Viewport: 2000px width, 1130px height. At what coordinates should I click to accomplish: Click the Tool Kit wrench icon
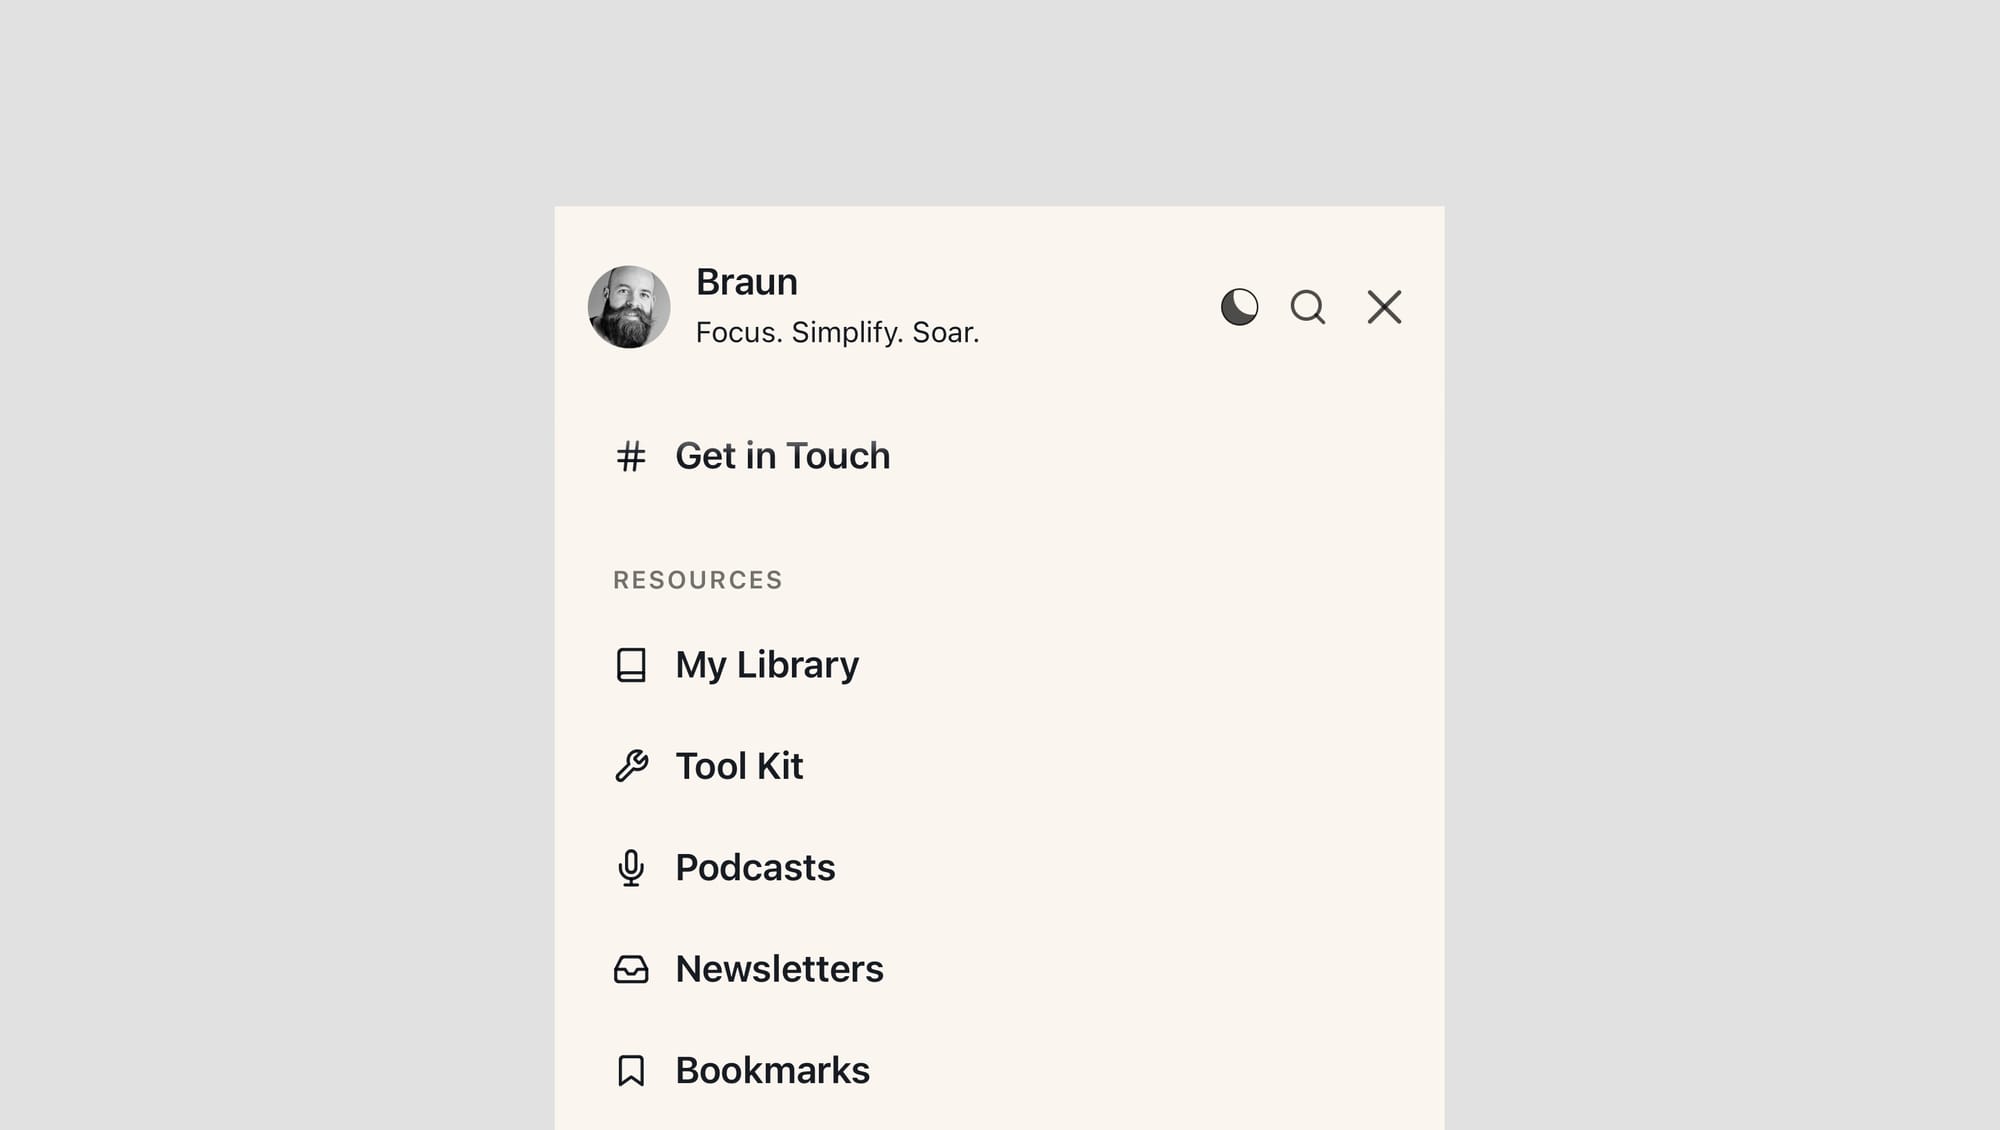pyautogui.click(x=632, y=766)
